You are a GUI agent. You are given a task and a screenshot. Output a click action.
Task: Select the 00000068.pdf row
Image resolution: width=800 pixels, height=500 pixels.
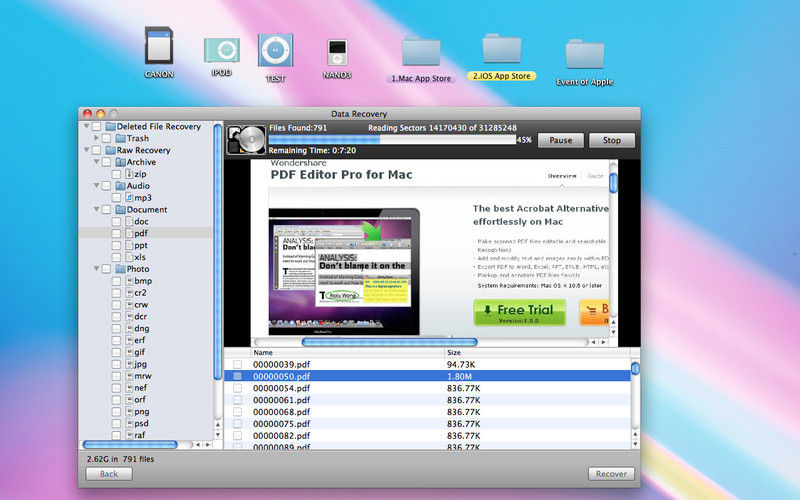[x=428, y=412]
